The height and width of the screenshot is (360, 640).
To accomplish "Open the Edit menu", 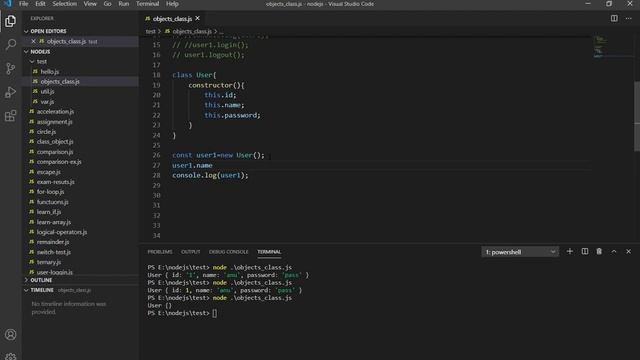I will coord(40,4).
